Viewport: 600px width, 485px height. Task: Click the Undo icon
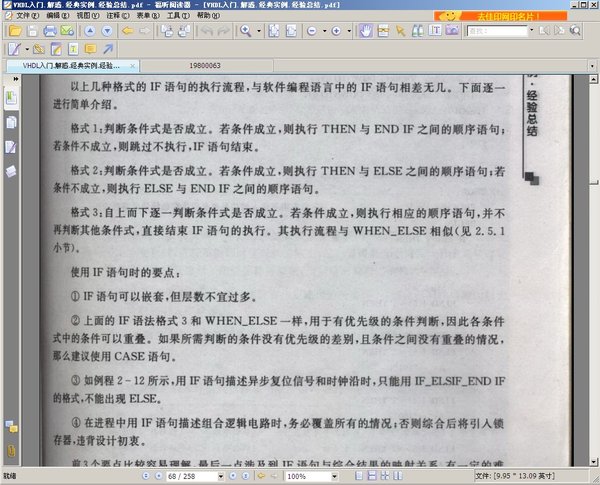207,31
